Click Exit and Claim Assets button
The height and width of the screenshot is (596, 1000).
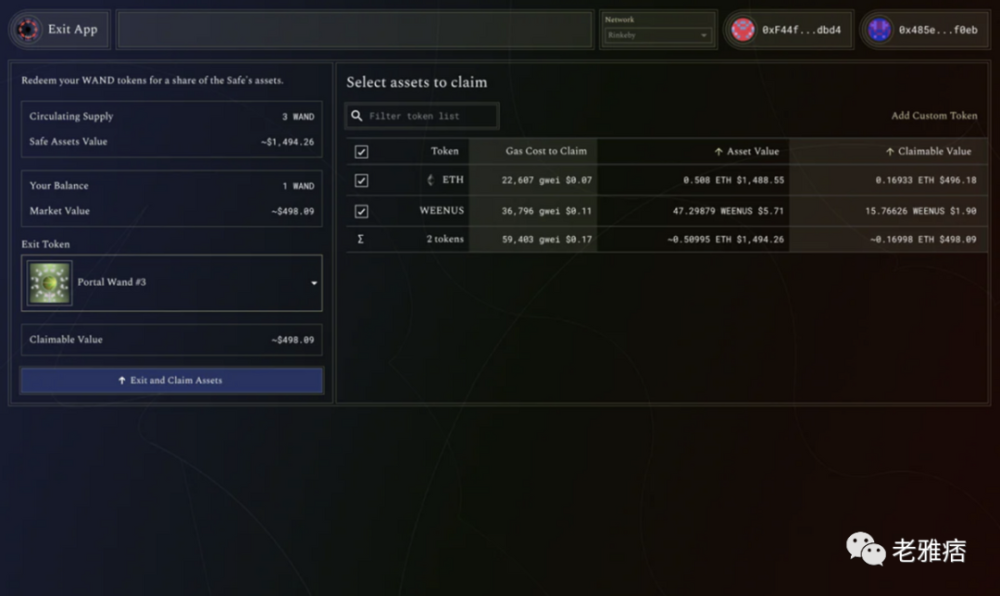click(172, 380)
